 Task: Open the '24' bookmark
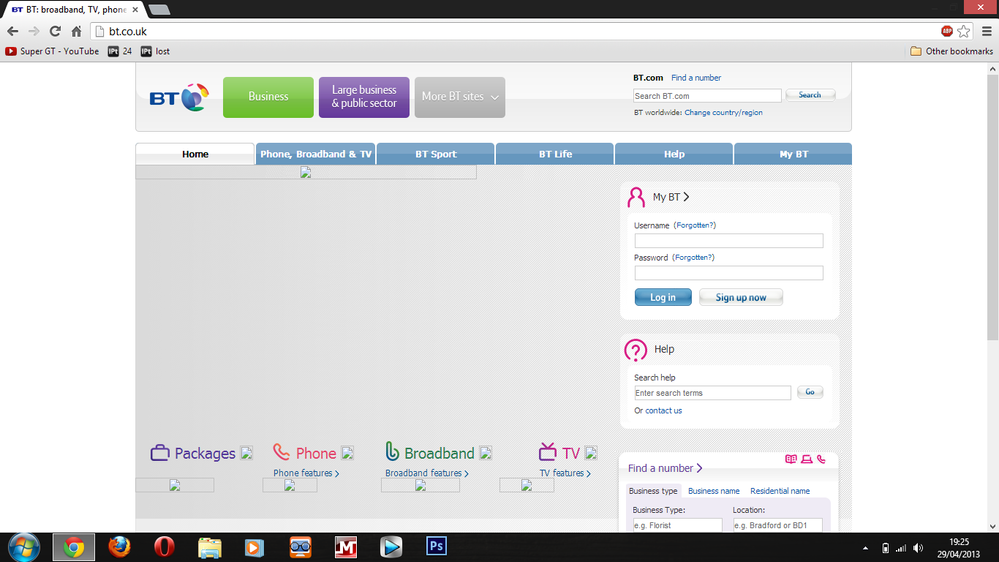tap(120, 51)
